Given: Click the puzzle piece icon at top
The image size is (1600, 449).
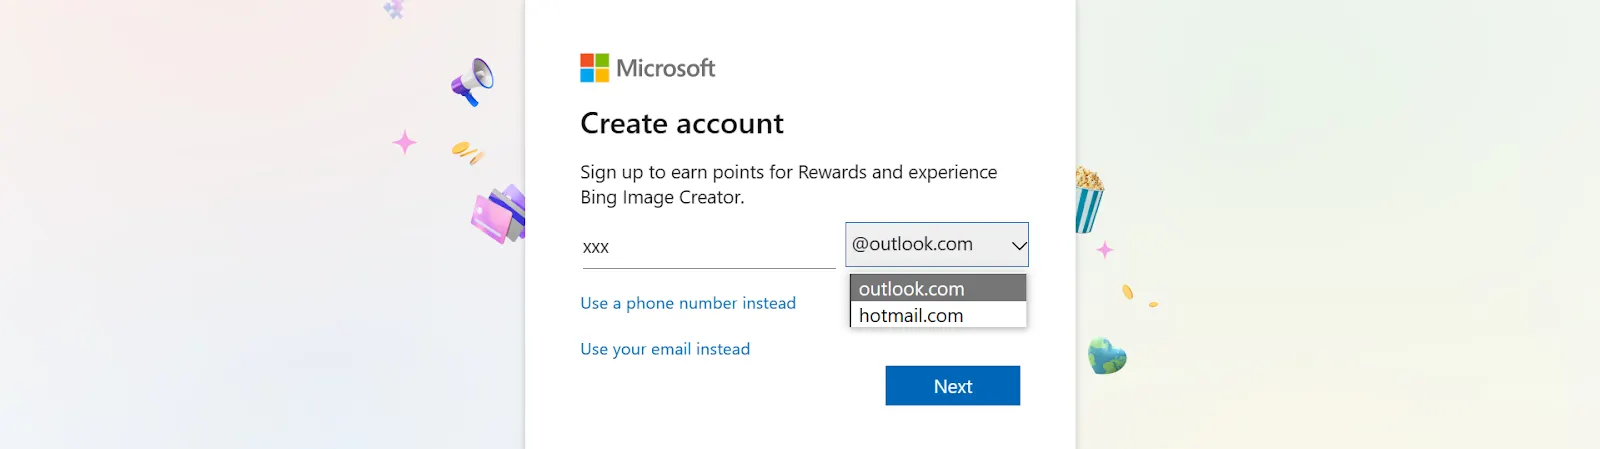Looking at the screenshot, I should [394, 10].
